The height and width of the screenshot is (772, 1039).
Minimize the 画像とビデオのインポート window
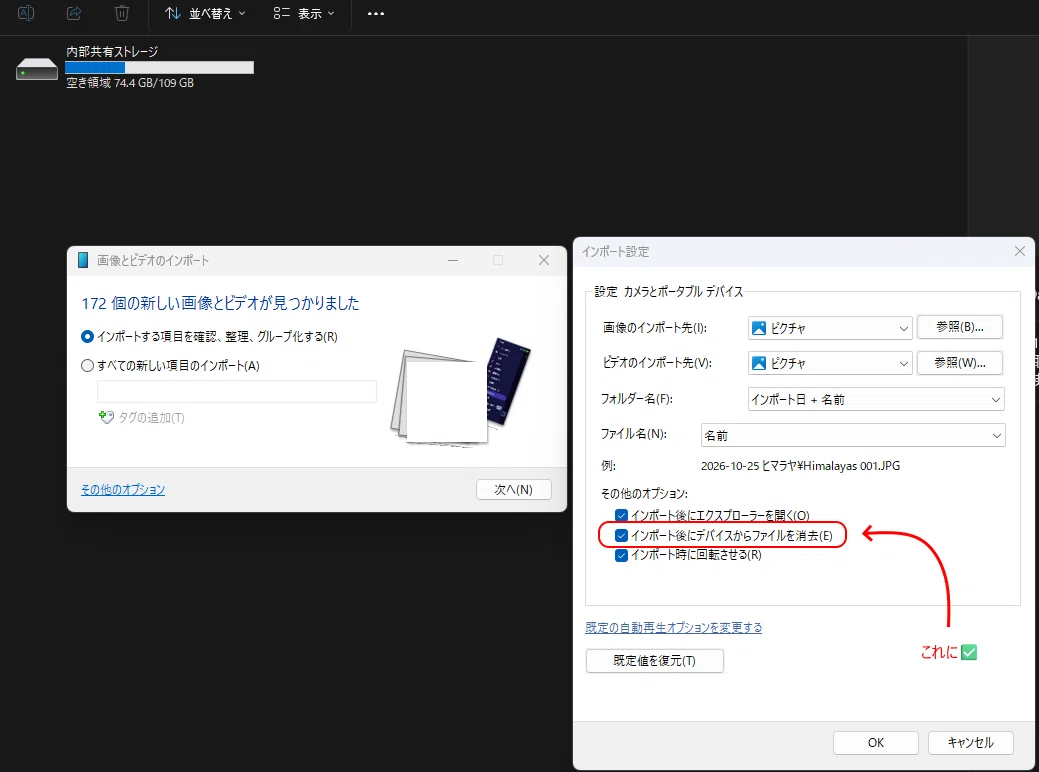tap(453, 260)
